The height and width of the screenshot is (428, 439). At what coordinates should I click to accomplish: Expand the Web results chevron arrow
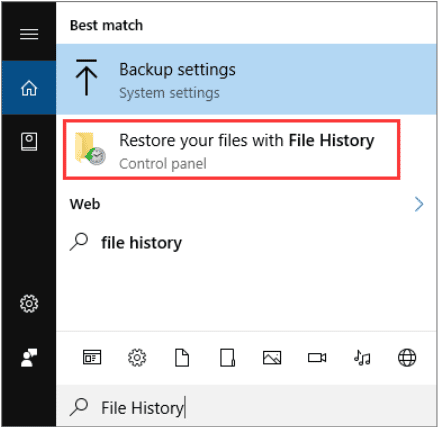coord(419,204)
